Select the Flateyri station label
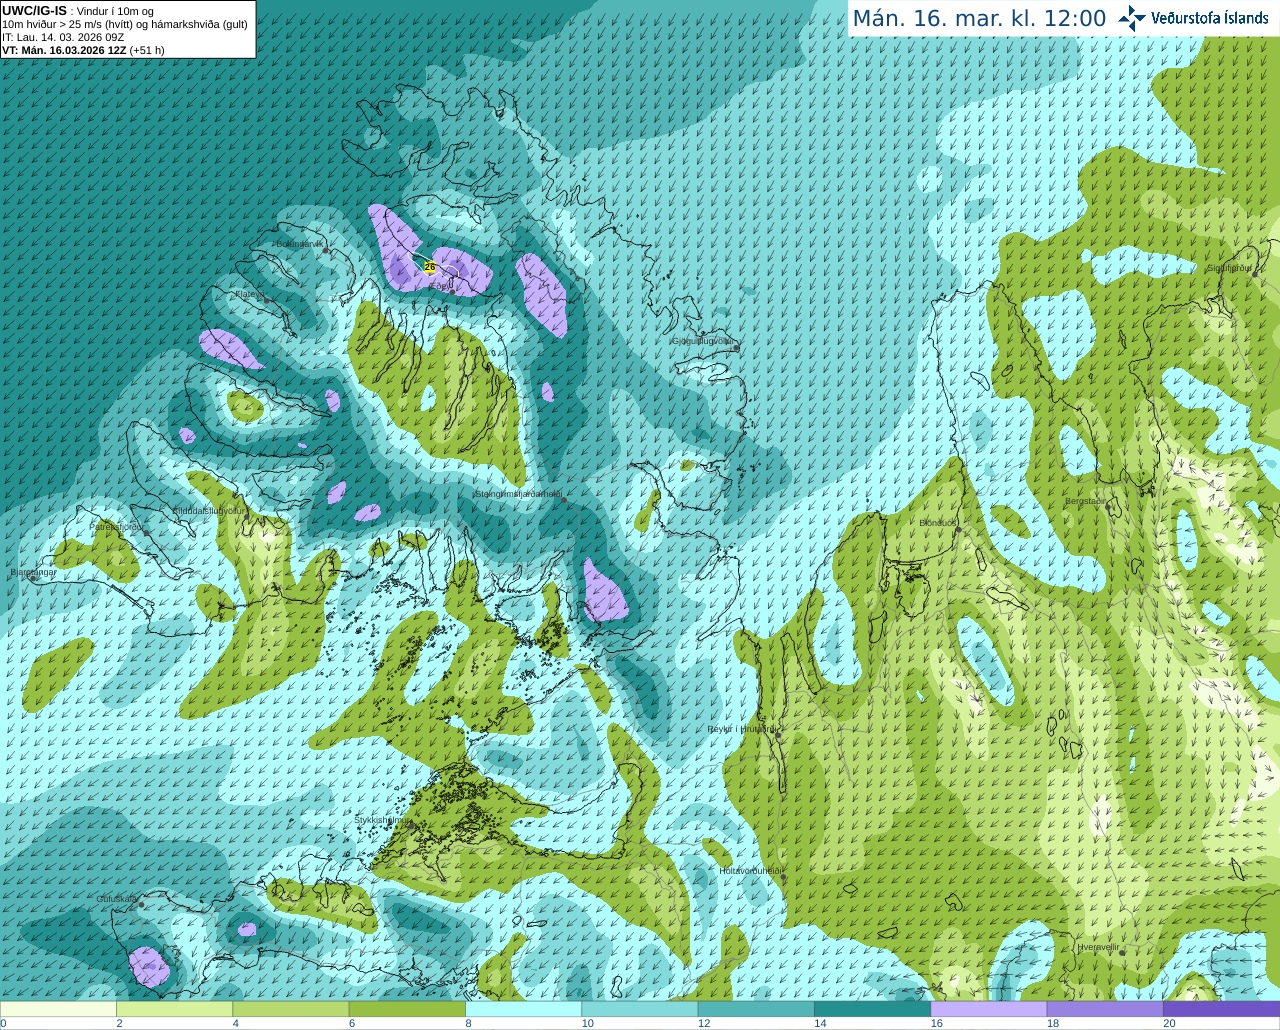This screenshot has width=1280, height=1030. pyautogui.click(x=248, y=294)
